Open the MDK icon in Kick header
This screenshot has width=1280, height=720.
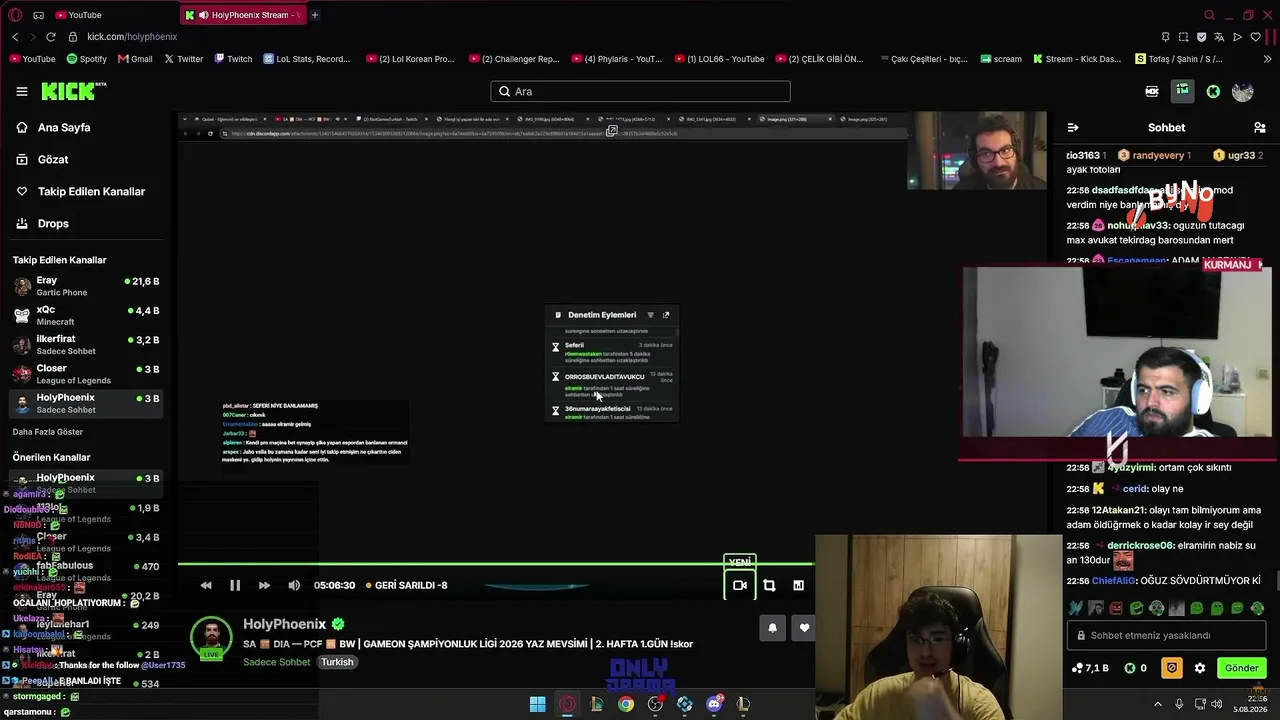pyautogui.click(x=1152, y=91)
